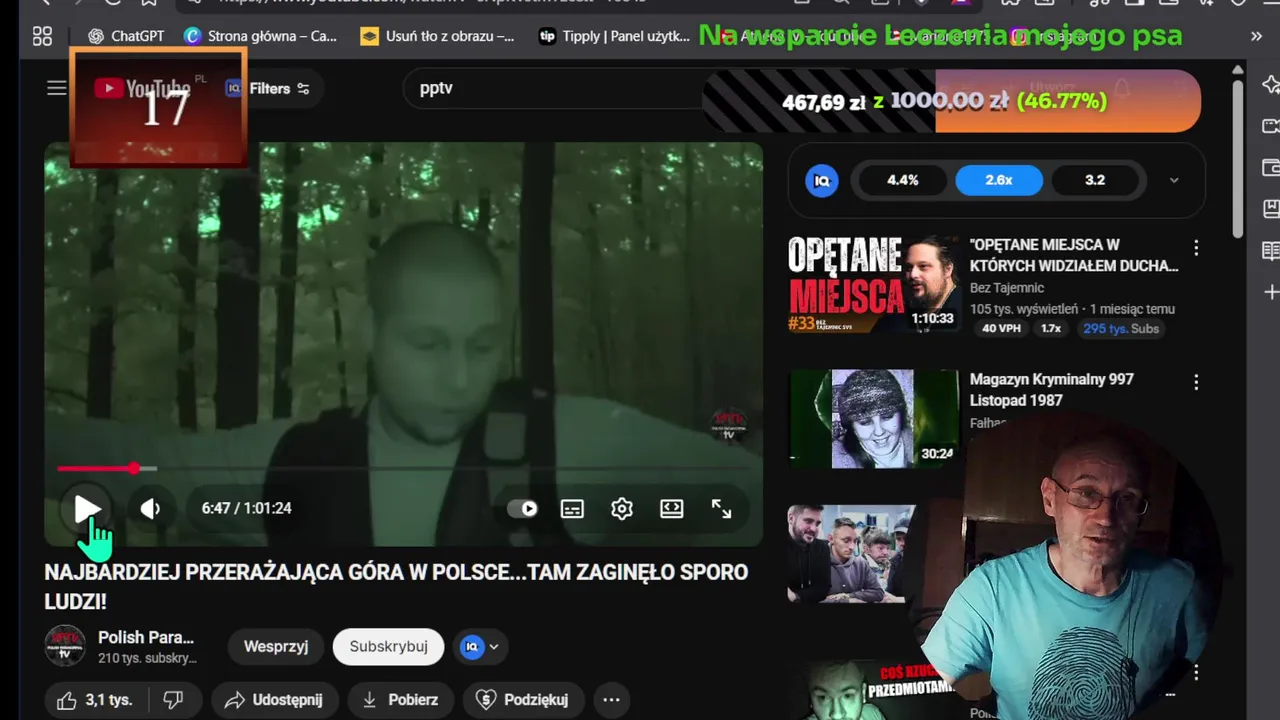Select the 4.4% vidIQ stat pill
This screenshot has width=1280, height=720.
(x=902, y=180)
